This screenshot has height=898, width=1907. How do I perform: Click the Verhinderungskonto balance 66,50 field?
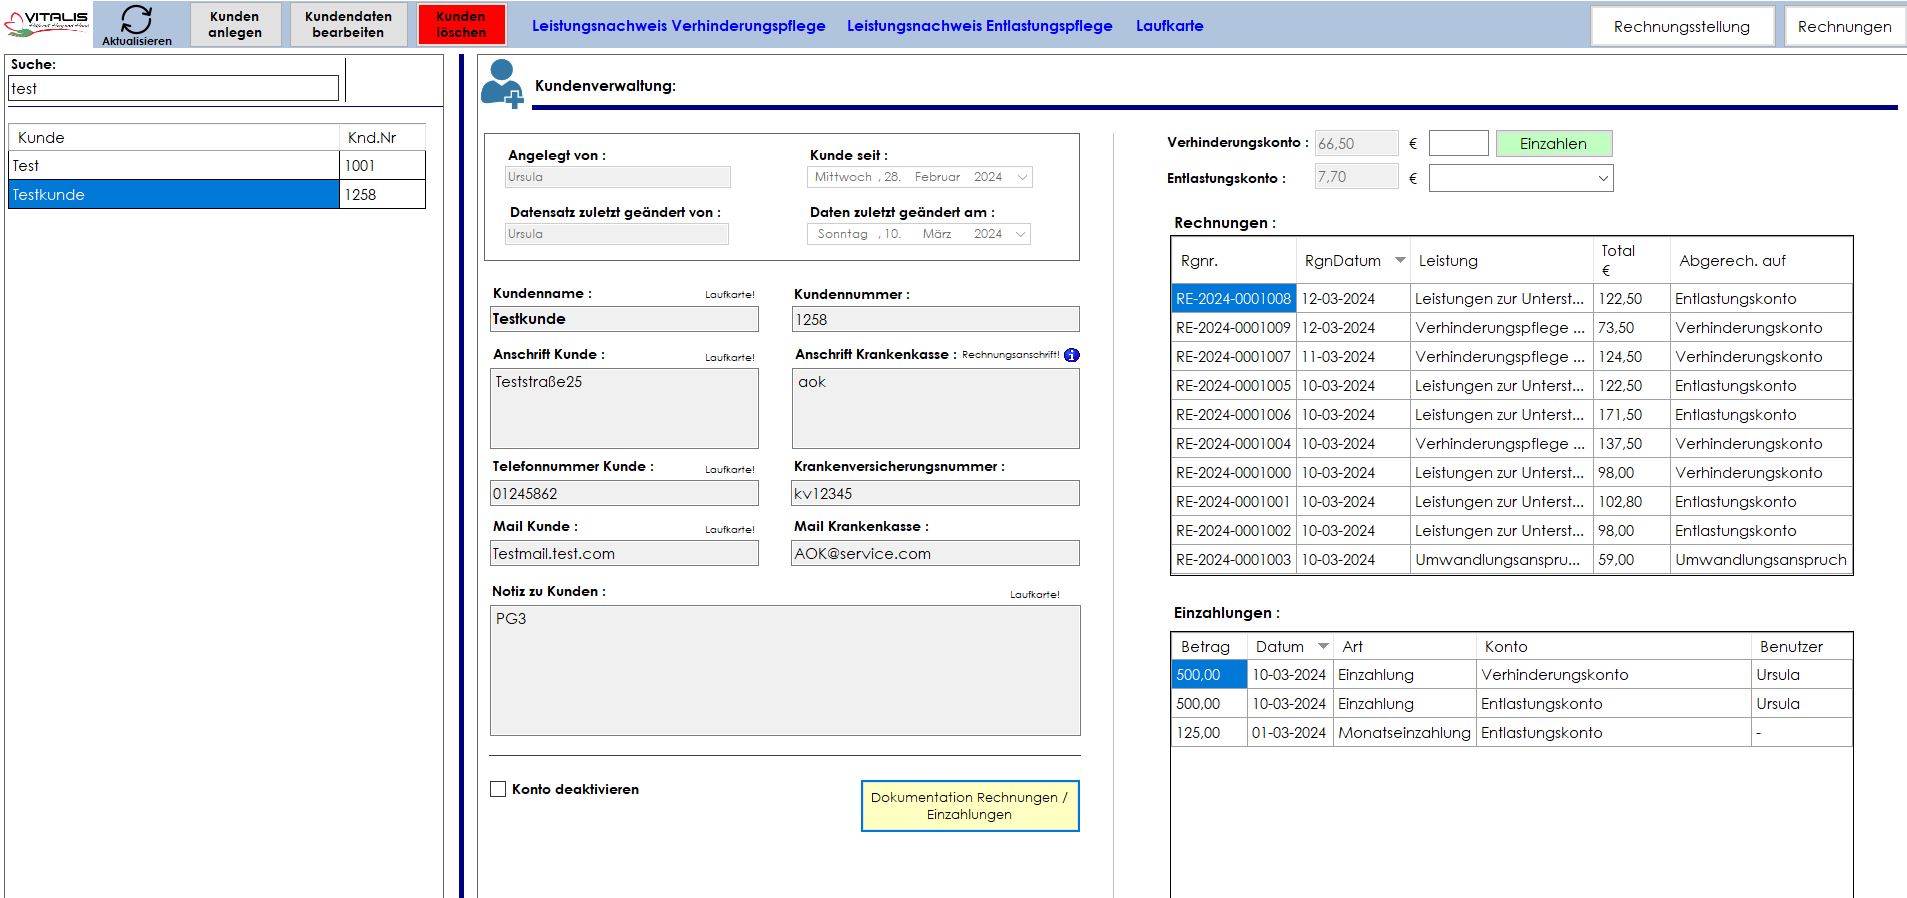coord(1356,143)
